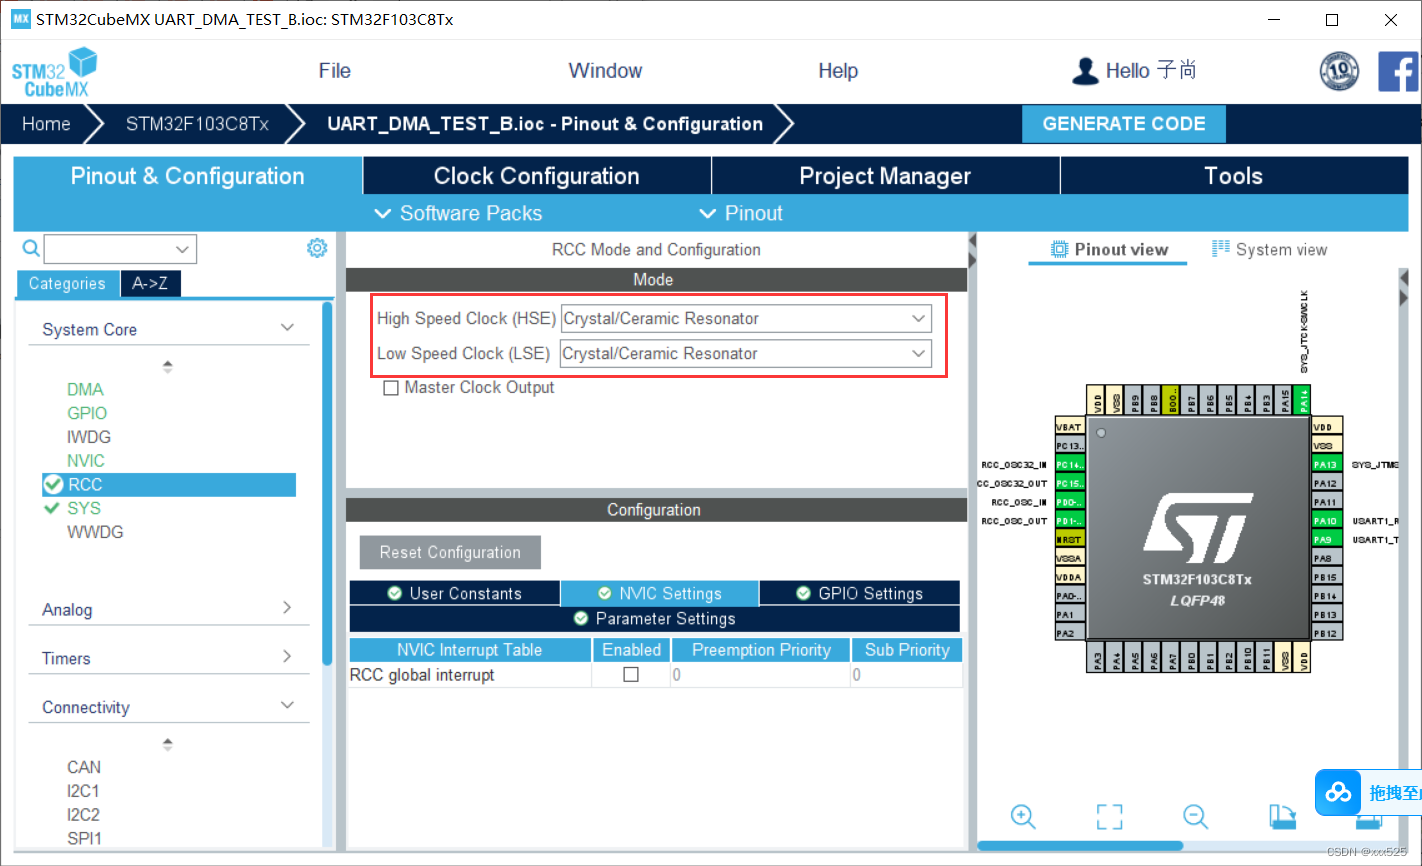The image size is (1422, 866).
Task: Select NVIC in System Core list
Action: click(x=86, y=461)
